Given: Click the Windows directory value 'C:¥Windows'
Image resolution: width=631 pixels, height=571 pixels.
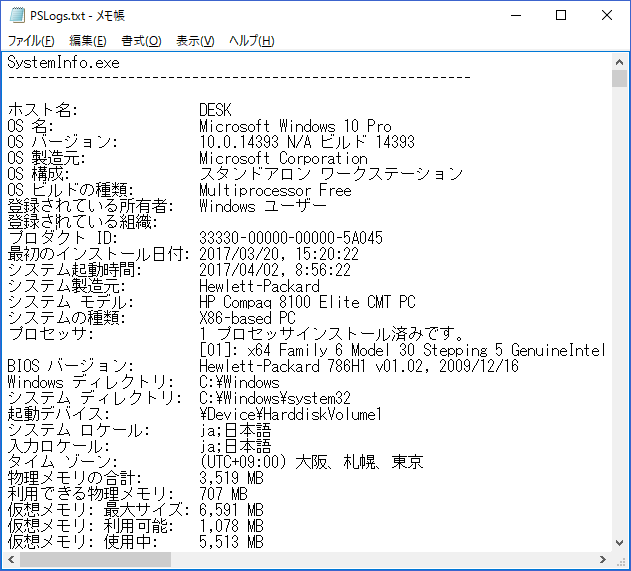Looking at the screenshot, I should [x=239, y=382].
